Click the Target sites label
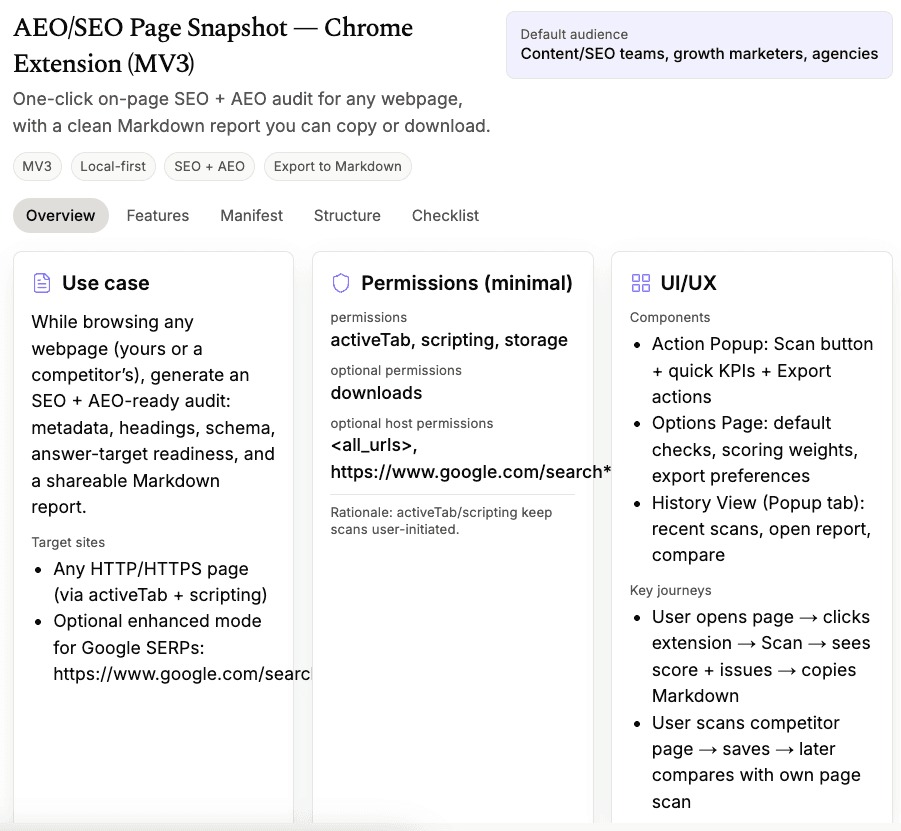 (68, 543)
